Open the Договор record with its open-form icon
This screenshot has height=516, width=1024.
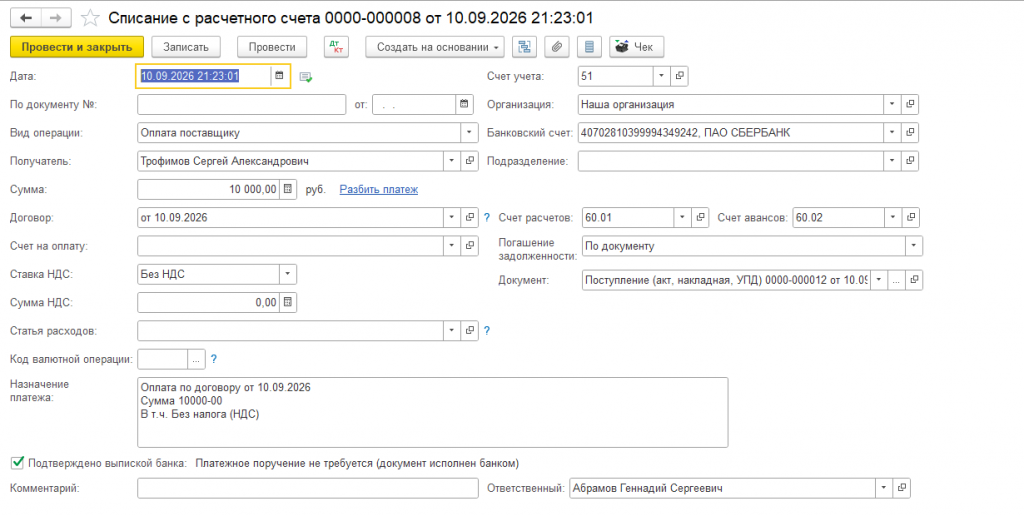point(470,218)
